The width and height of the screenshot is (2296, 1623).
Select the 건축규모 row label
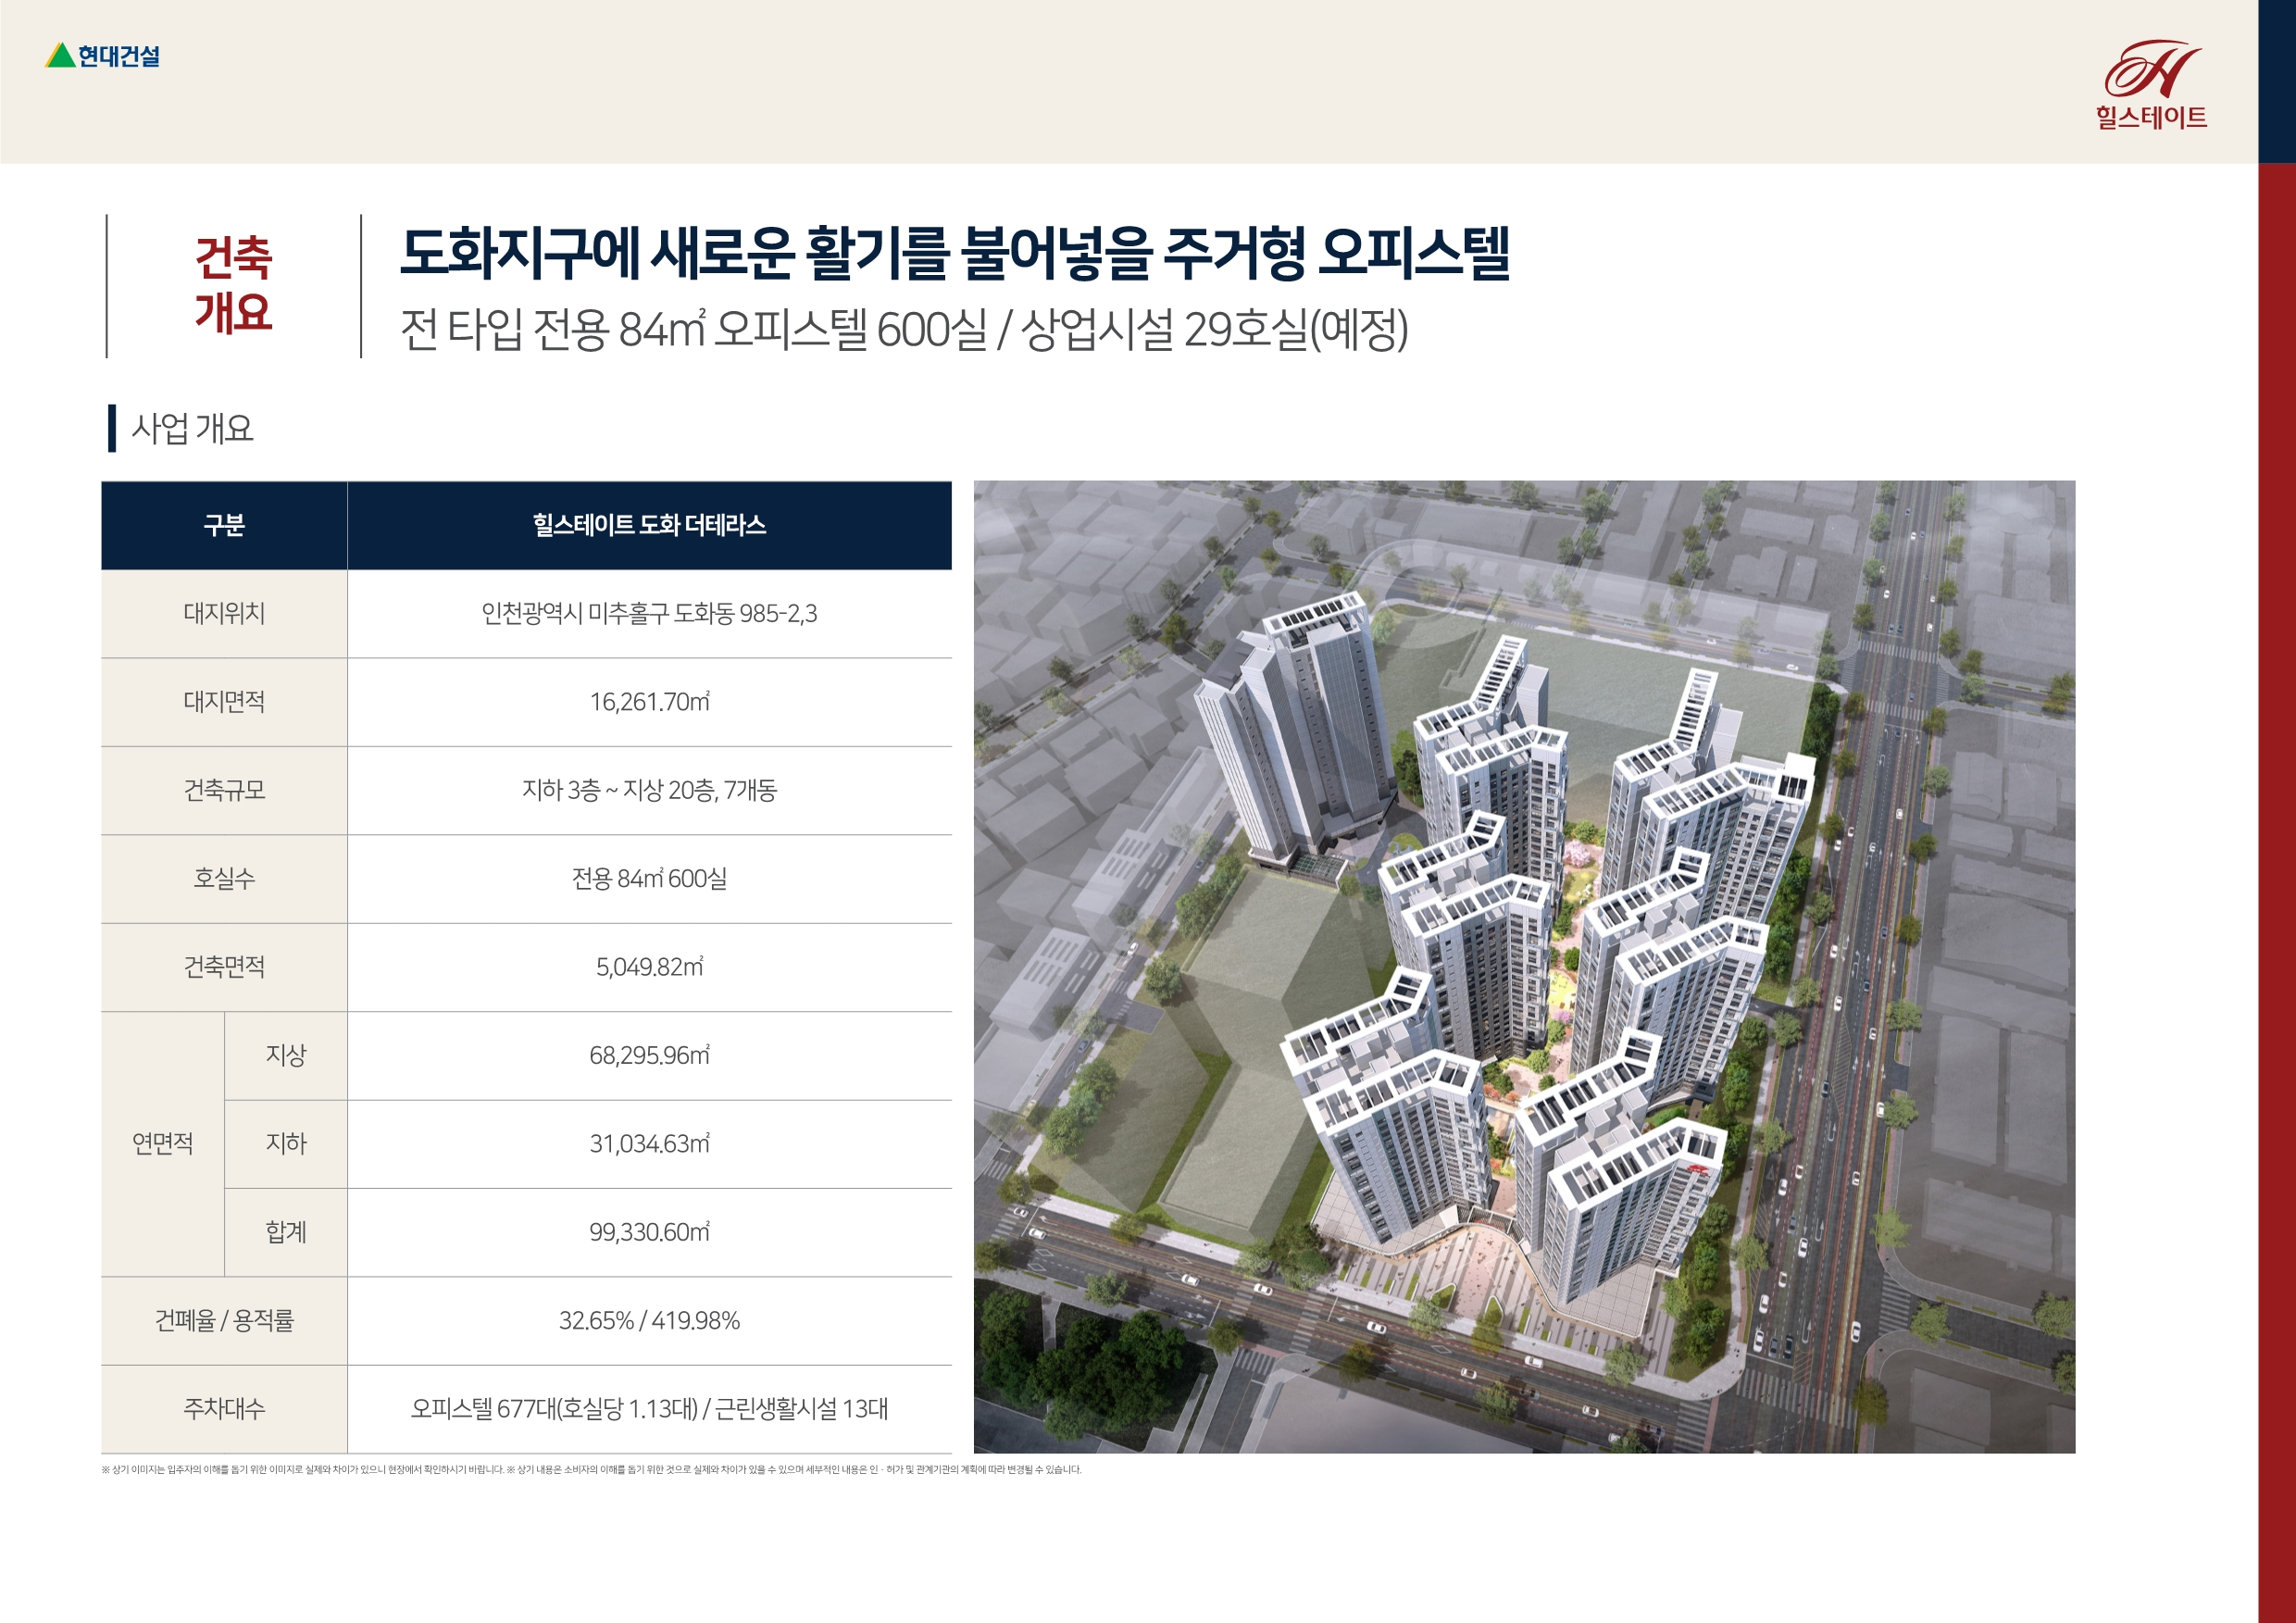click(224, 790)
